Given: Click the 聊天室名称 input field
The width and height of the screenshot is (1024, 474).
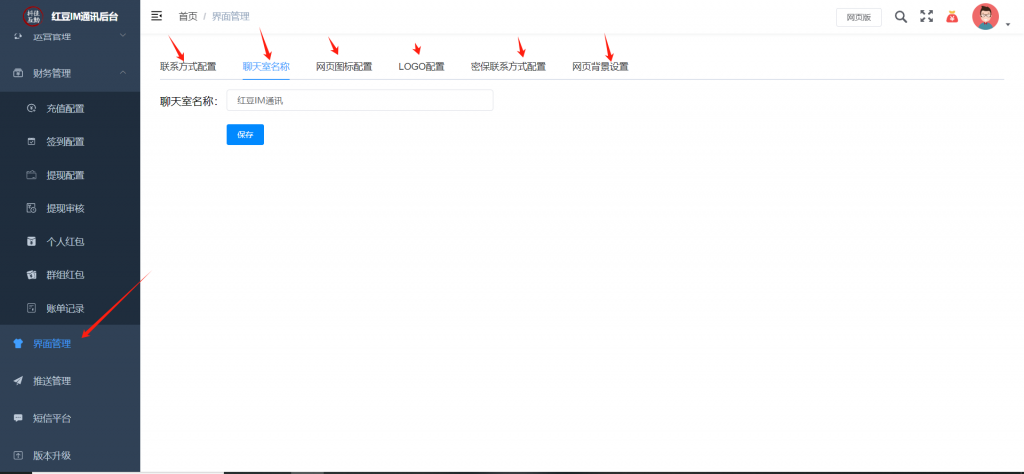Looking at the screenshot, I should click(359, 100).
